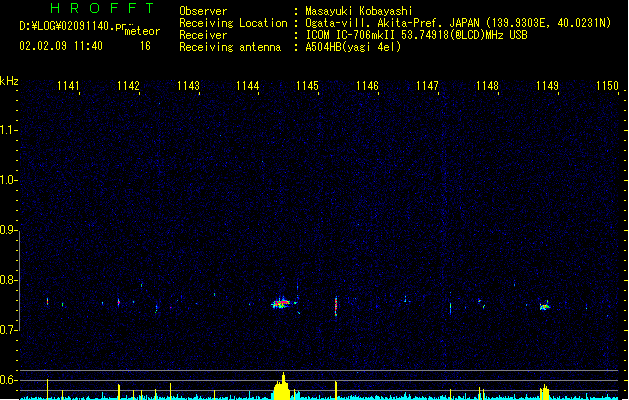This screenshot has height=400, width=629.
Task: Click the 'Receiving antenna' label
Action: point(230,47)
